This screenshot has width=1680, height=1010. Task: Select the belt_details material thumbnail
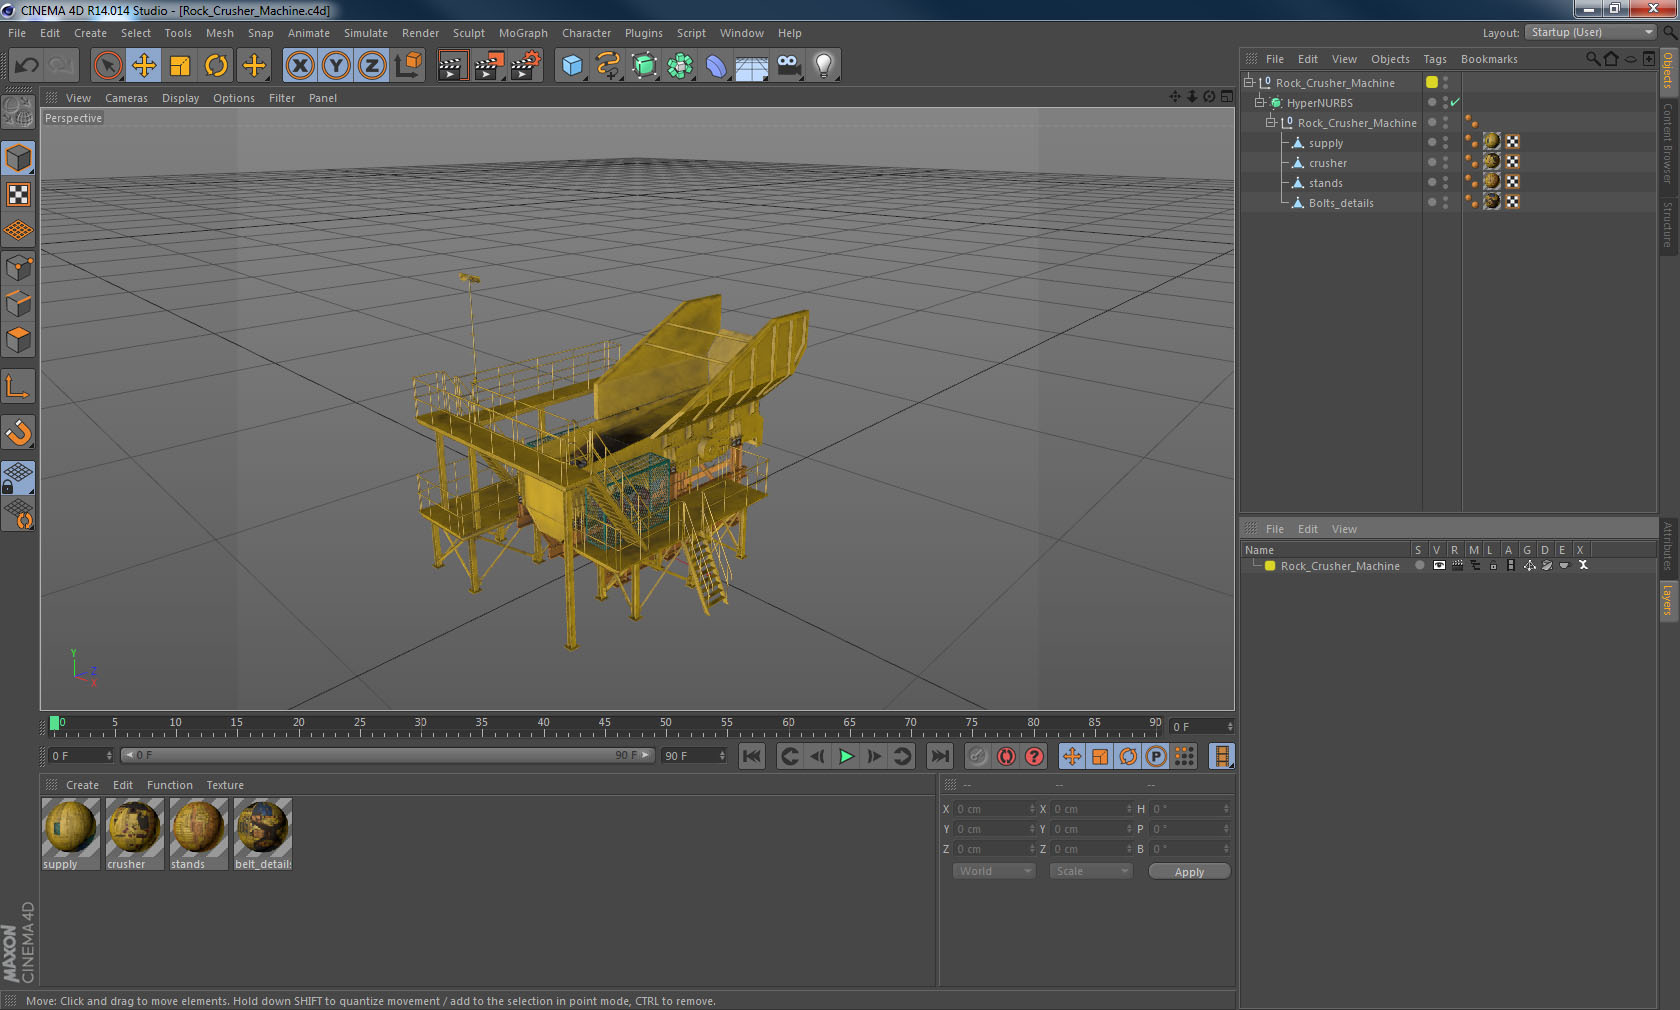[x=263, y=833]
